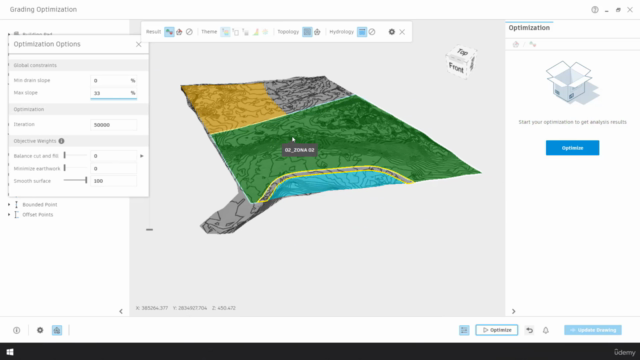Click the Top face of view cube
The height and width of the screenshot is (360, 640).
coord(462,52)
